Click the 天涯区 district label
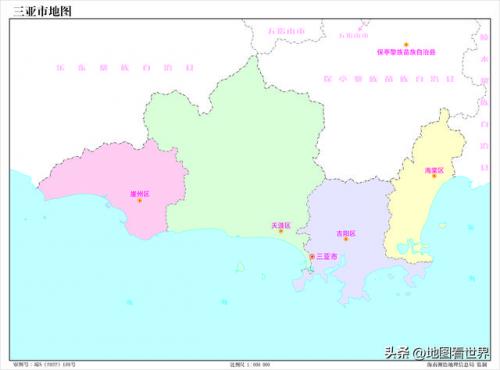 click(281, 225)
